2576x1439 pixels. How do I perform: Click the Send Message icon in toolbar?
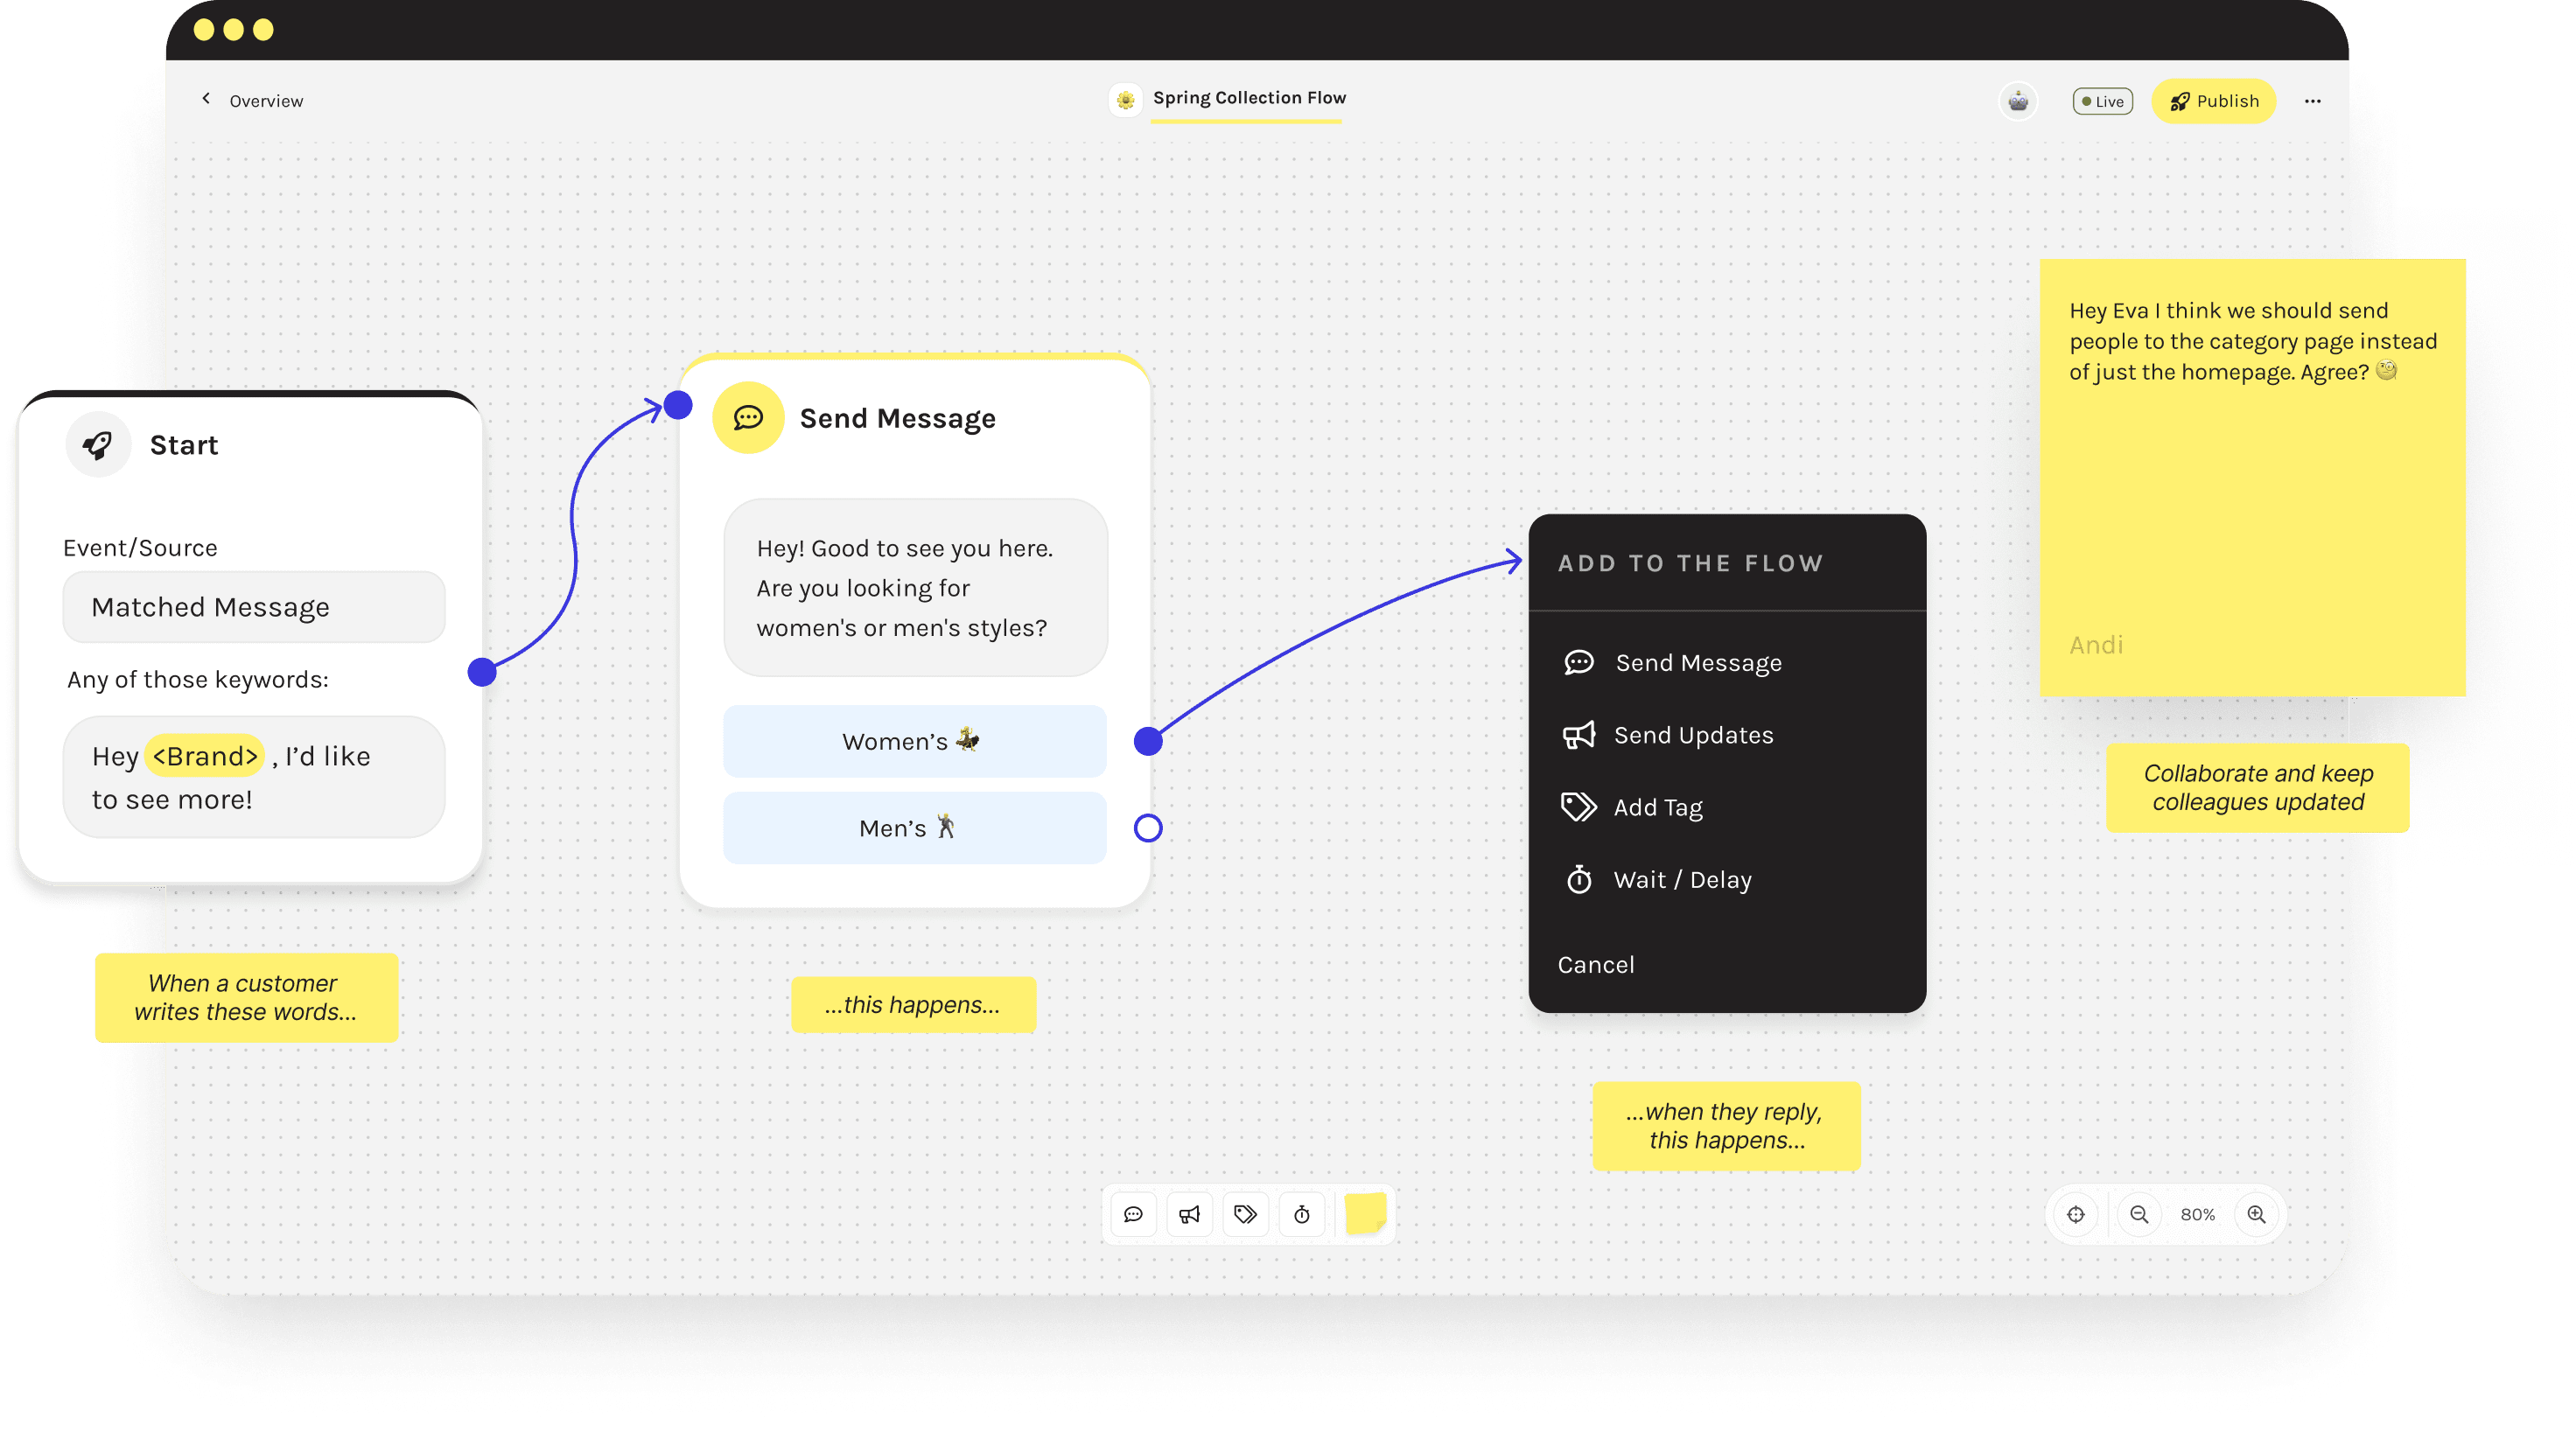point(1134,1212)
